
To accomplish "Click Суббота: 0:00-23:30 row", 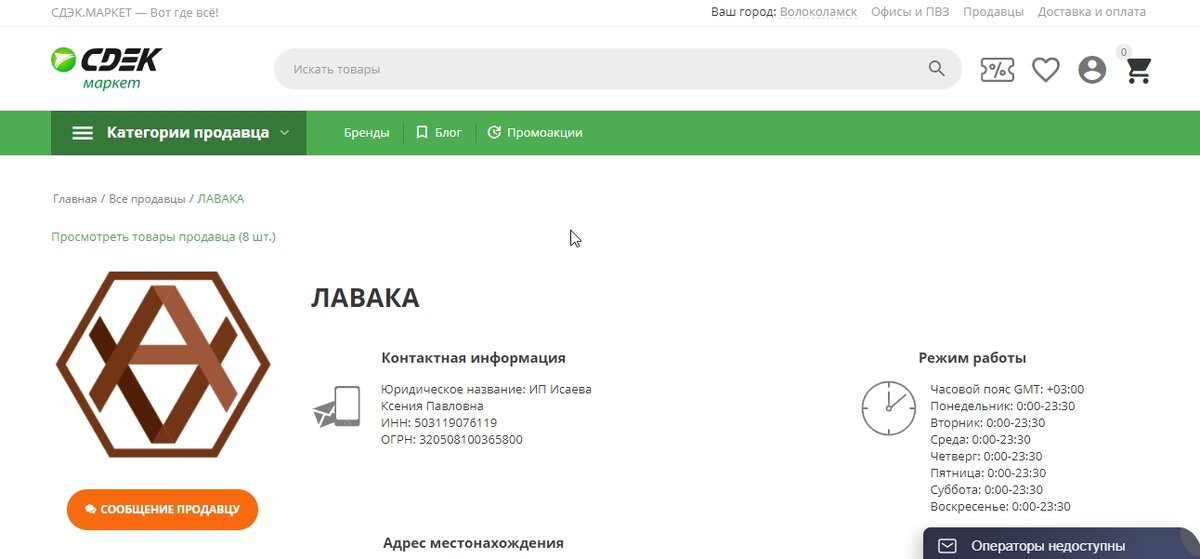I will point(986,490).
